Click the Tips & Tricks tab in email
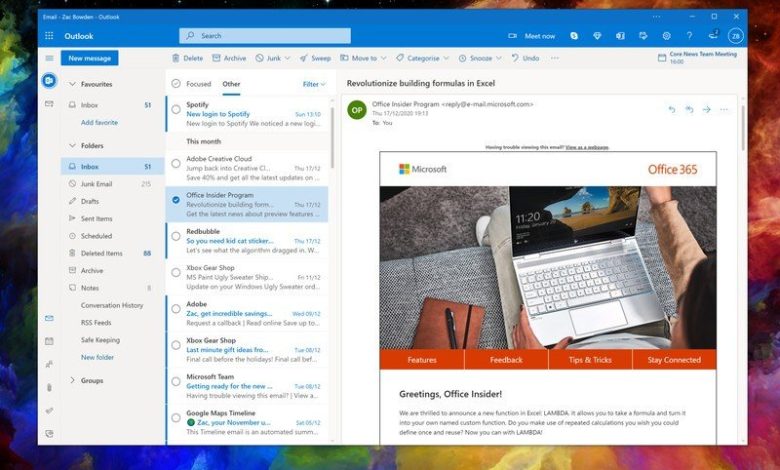This screenshot has width=780, height=470. click(x=590, y=360)
